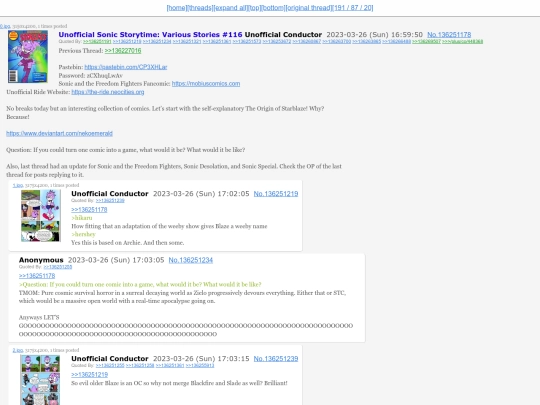The width and height of the screenshot is (540, 405).
Task: Go to the threads link
Action: click(x=200, y=8)
